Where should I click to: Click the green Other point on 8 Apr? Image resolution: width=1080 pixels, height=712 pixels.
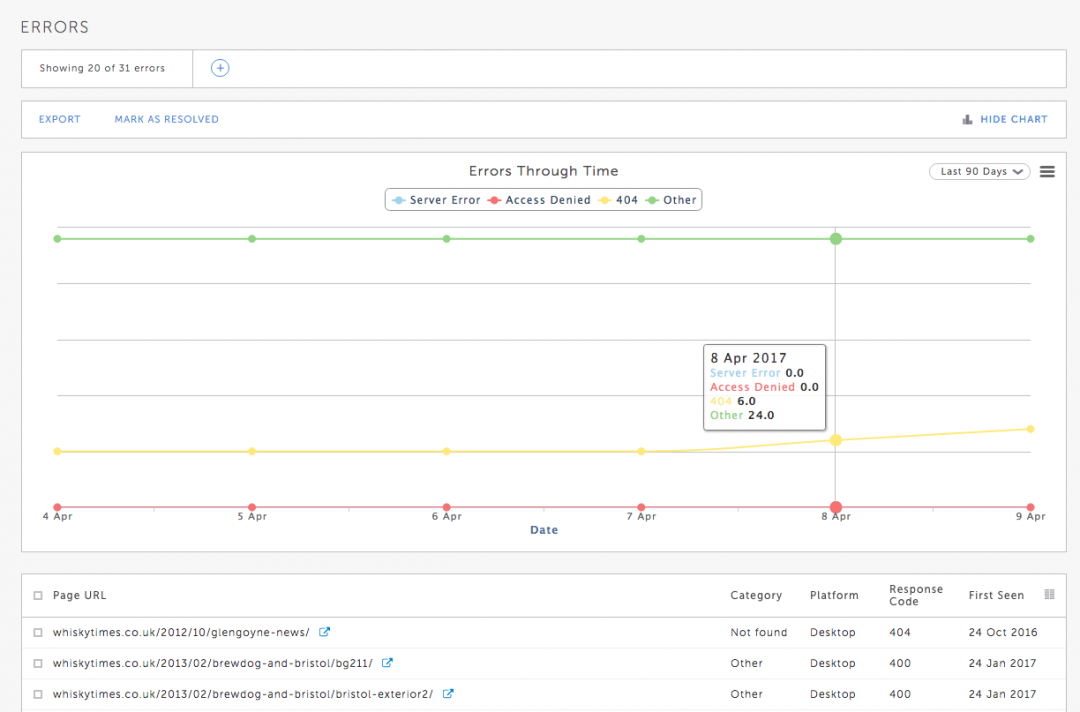835,239
